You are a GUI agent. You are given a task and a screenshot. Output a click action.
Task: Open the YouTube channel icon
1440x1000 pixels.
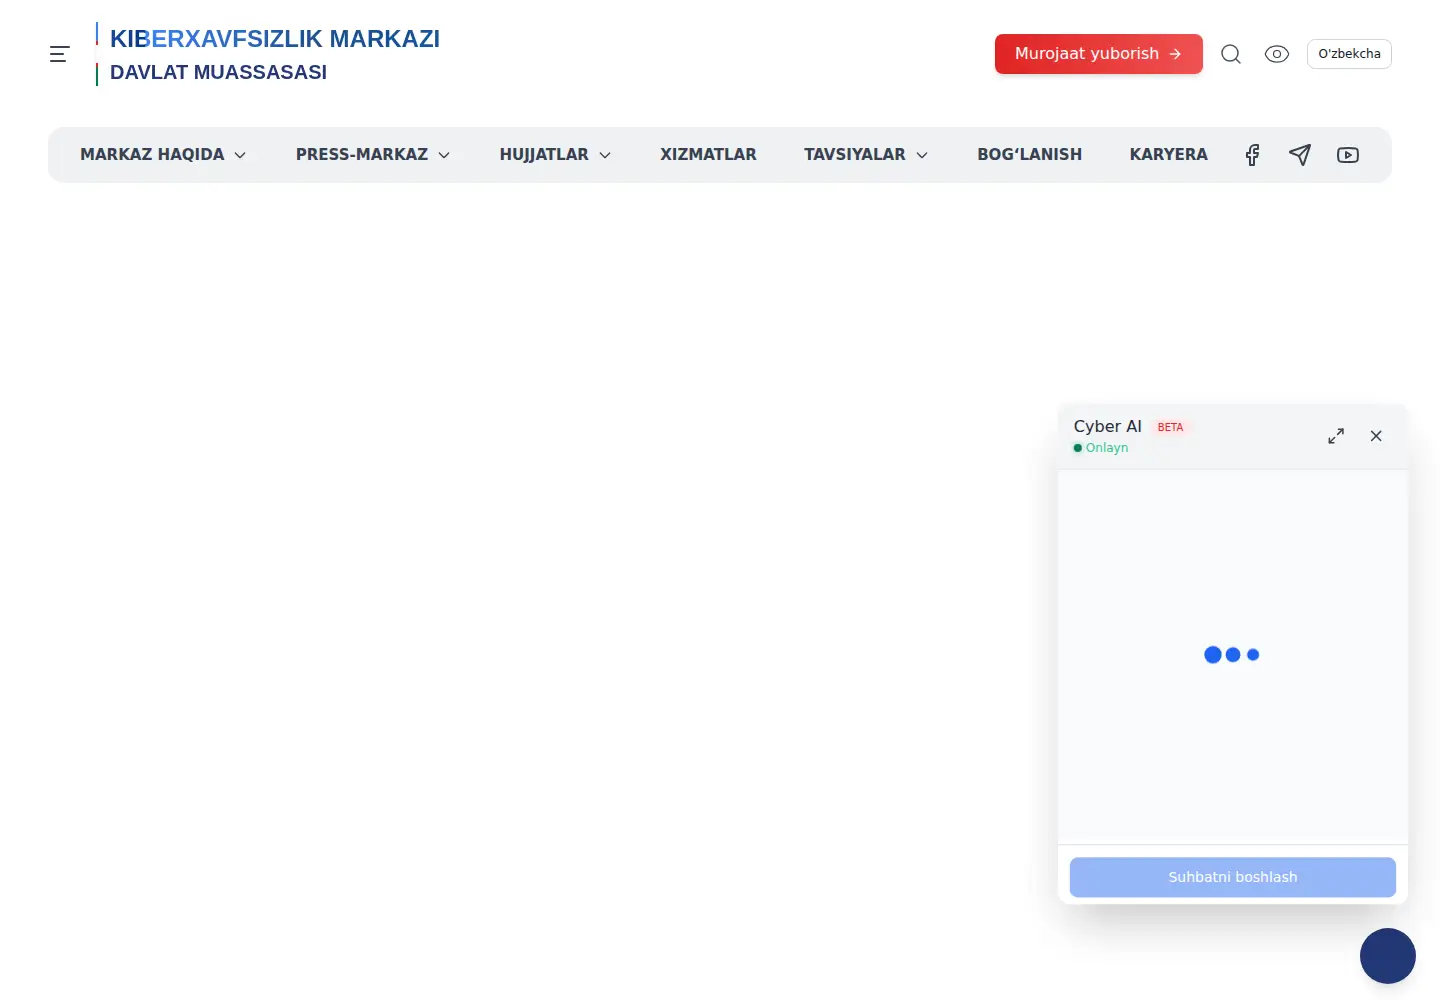point(1348,155)
